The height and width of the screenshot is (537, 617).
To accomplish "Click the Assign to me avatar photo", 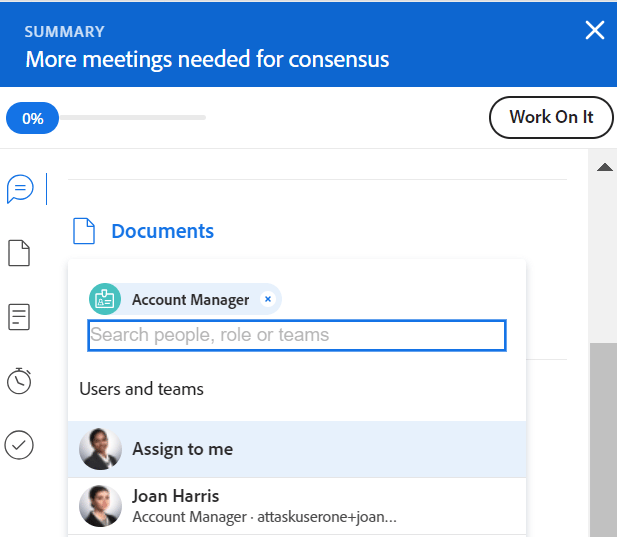I will (100, 449).
